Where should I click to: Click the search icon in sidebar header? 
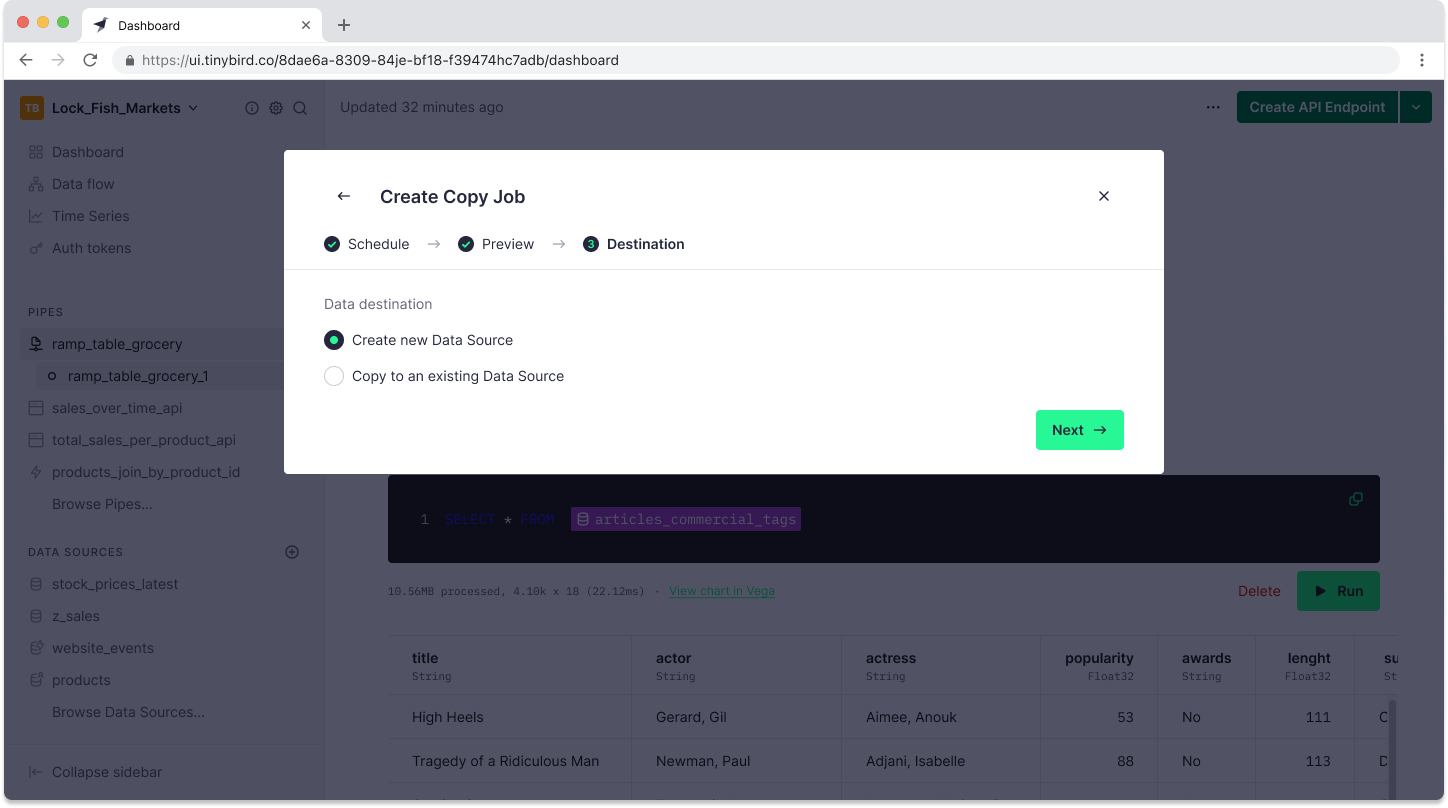click(300, 108)
